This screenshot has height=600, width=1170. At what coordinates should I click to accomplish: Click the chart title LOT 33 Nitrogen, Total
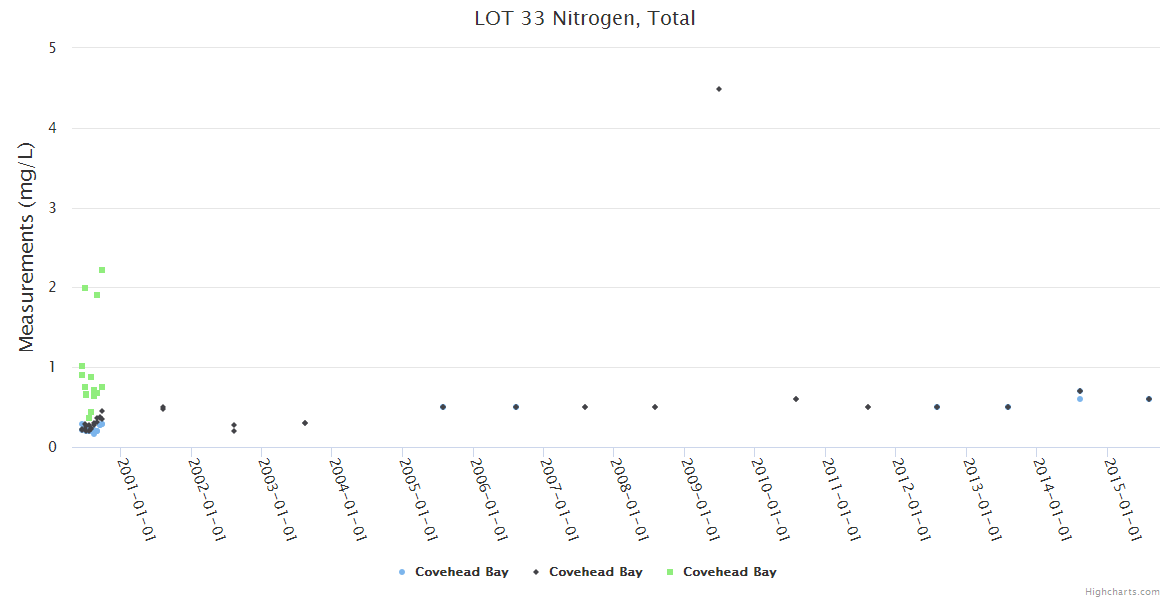[585, 18]
